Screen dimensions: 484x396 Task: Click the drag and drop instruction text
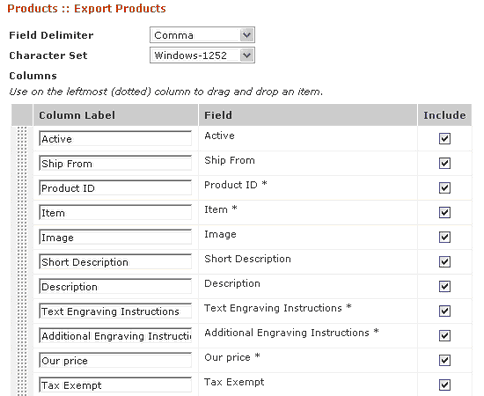click(166, 92)
